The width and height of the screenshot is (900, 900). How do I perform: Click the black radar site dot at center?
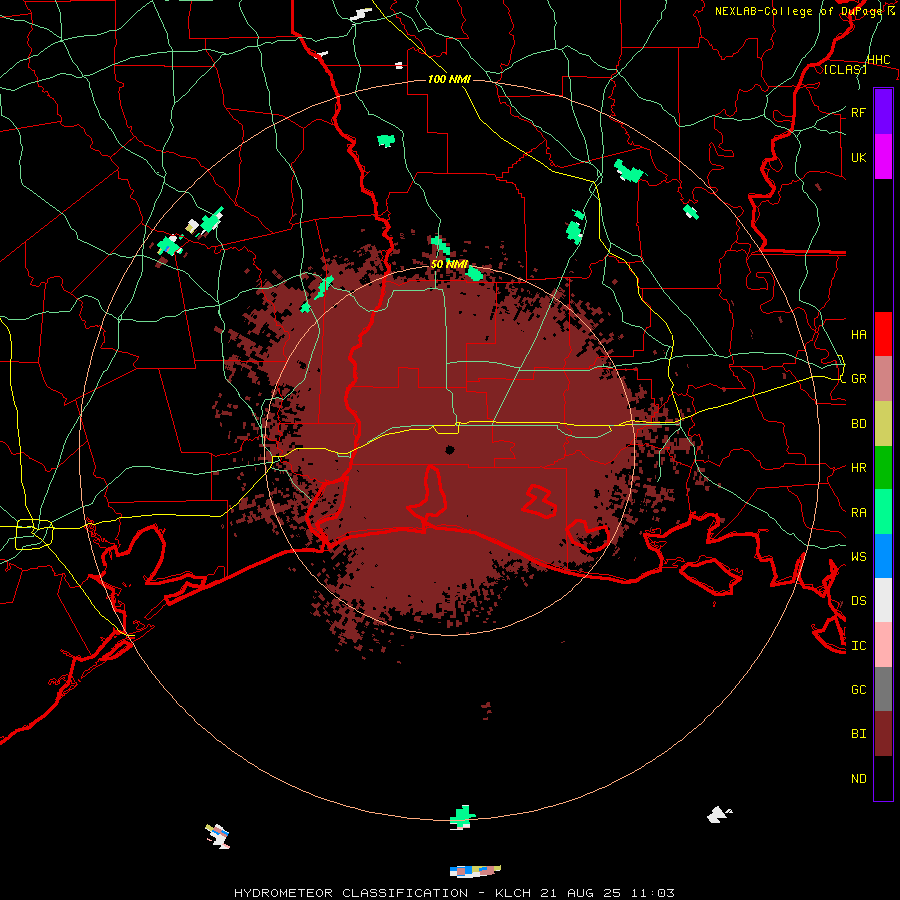pyautogui.click(x=449, y=449)
